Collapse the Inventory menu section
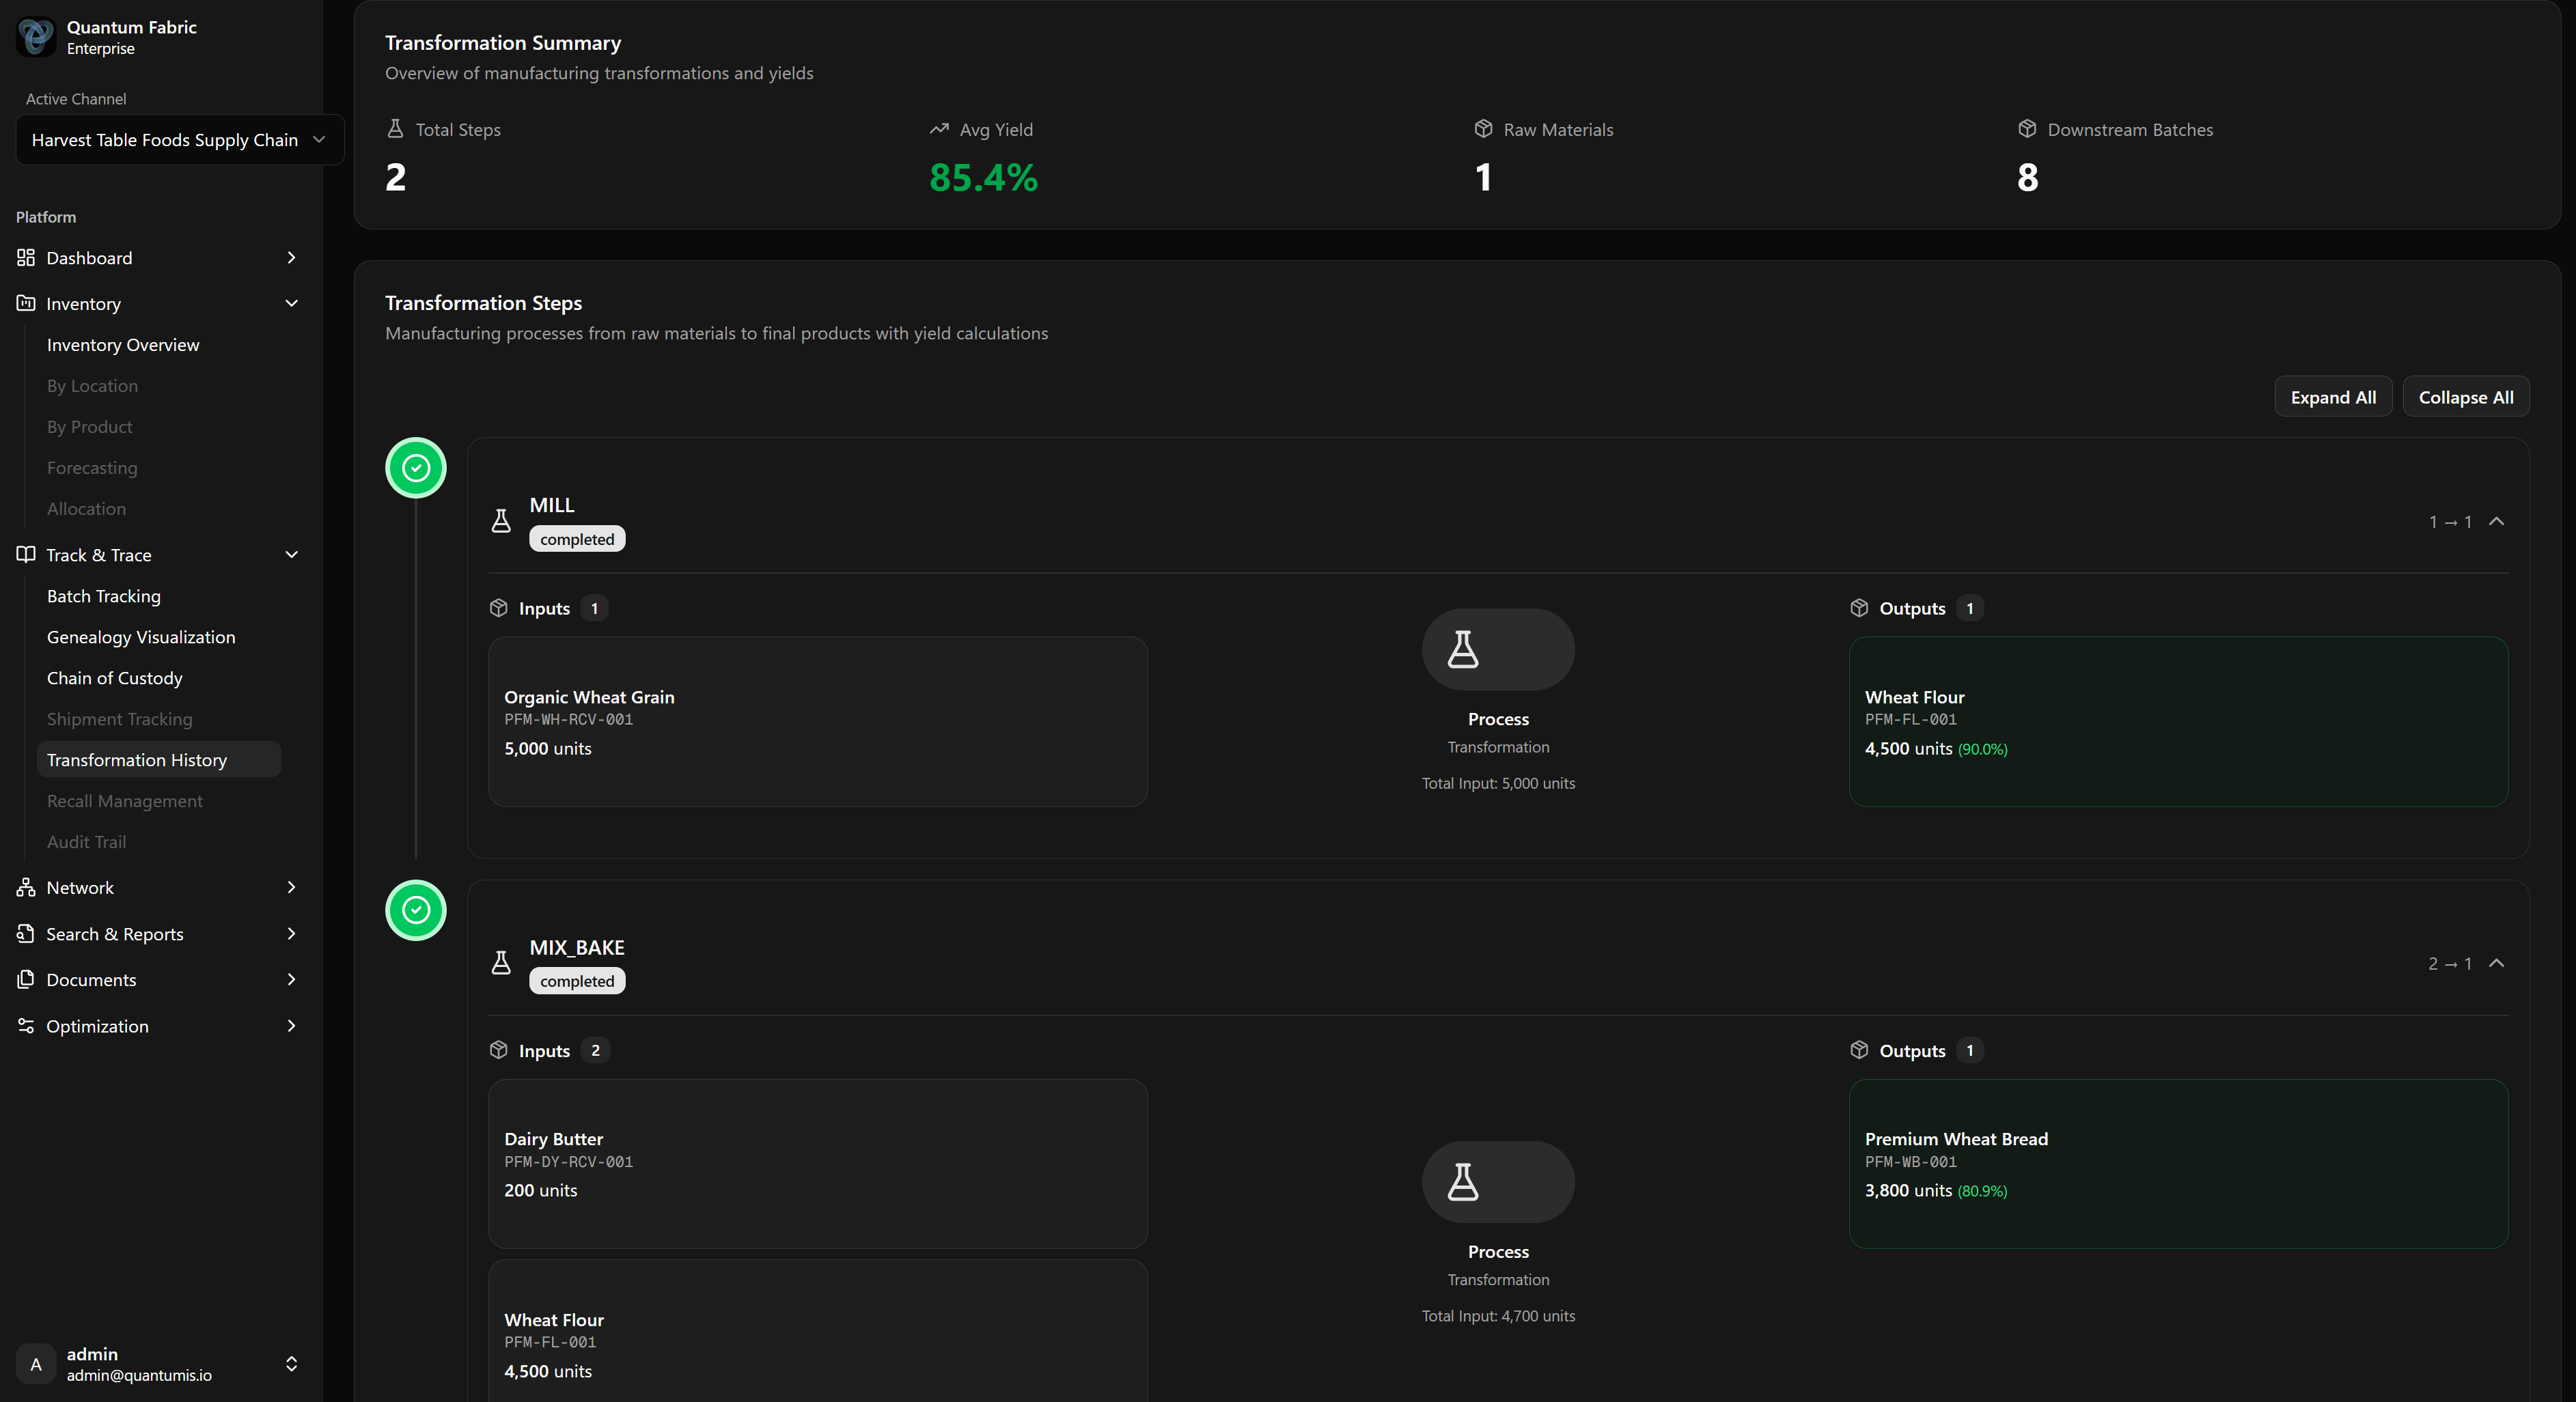Viewport: 2576px width, 1402px height. [x=291, y=304]
